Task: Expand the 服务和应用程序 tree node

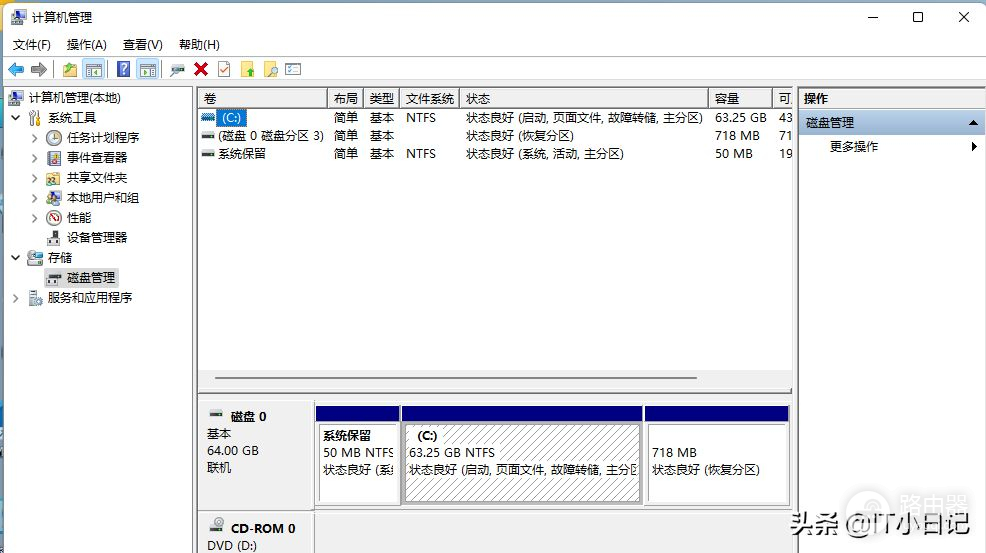Action: click(16, 298)
